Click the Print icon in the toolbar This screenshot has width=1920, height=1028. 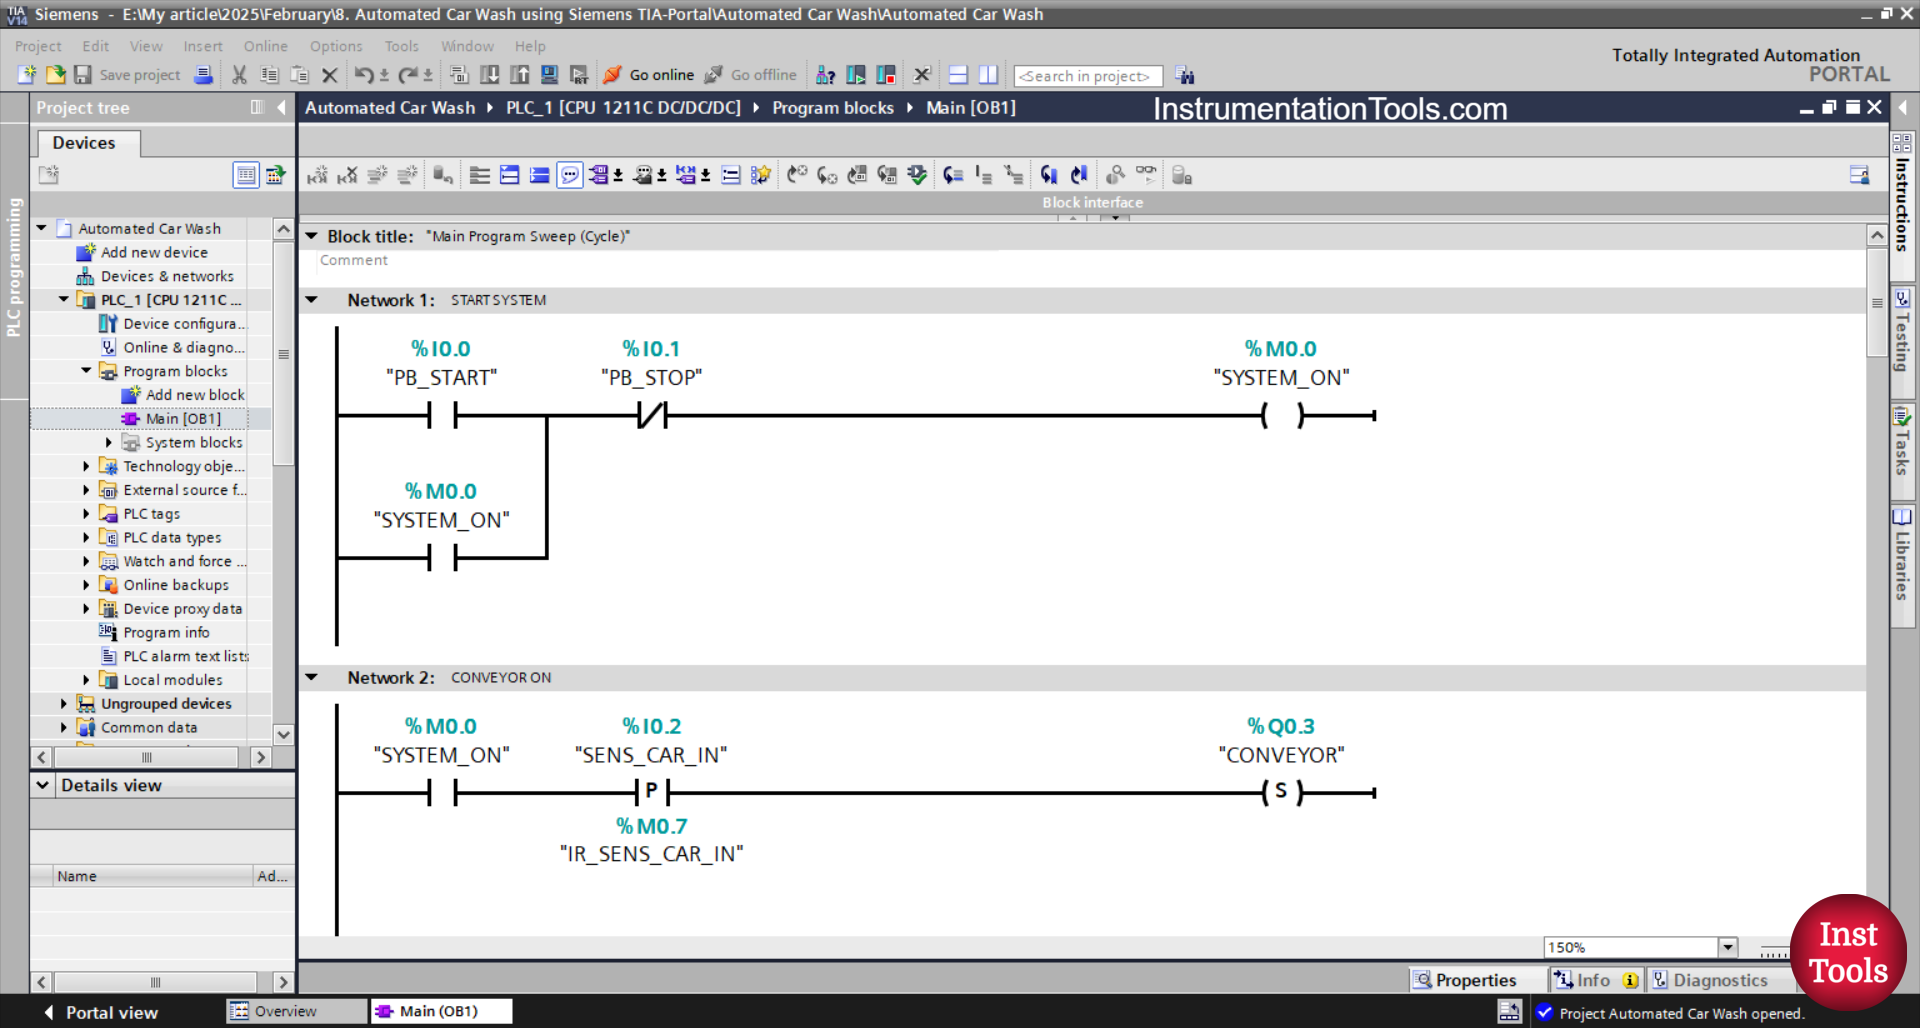click(x=203, y=75)
